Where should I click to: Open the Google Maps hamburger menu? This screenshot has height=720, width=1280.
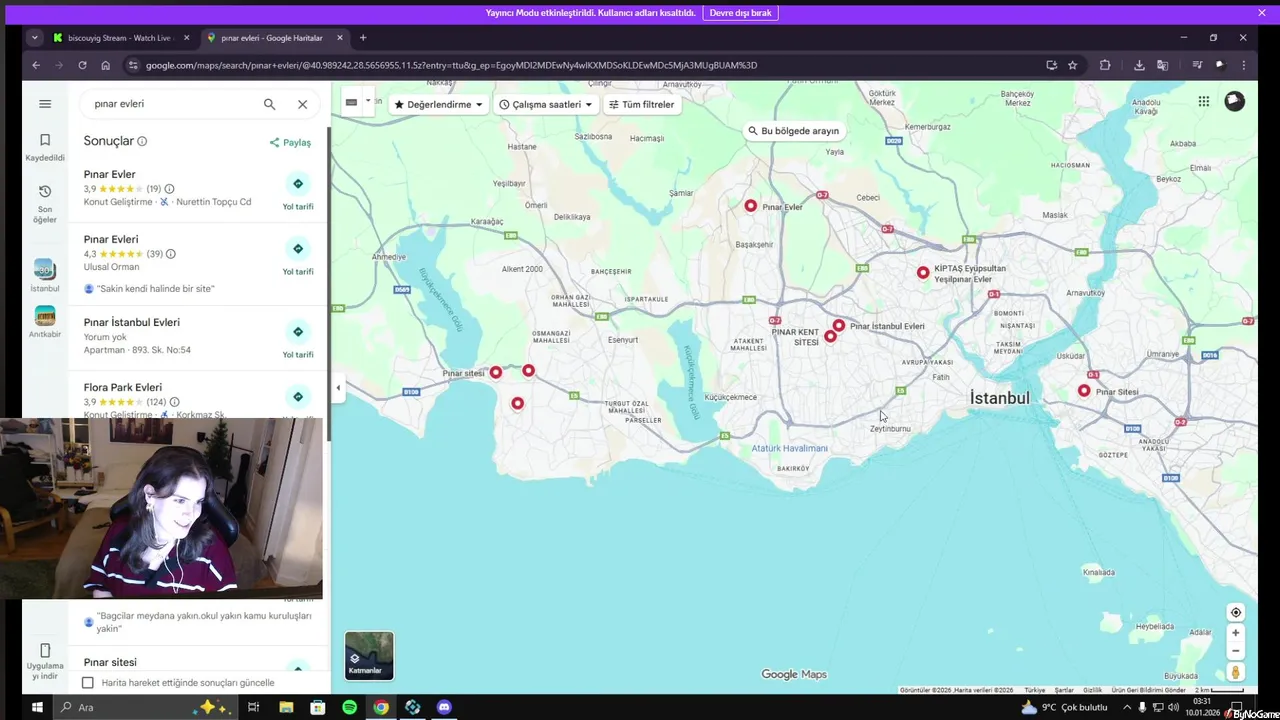coord(44,104)
